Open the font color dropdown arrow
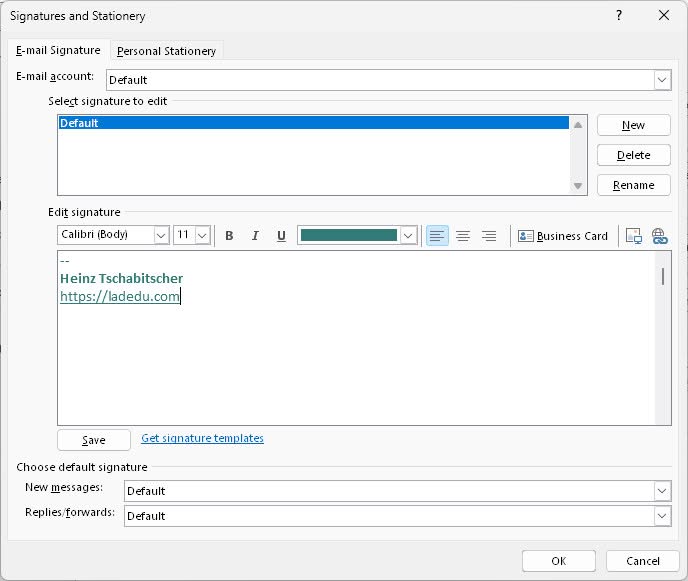This screenshot has height=581, width=688. pos(408,236)
